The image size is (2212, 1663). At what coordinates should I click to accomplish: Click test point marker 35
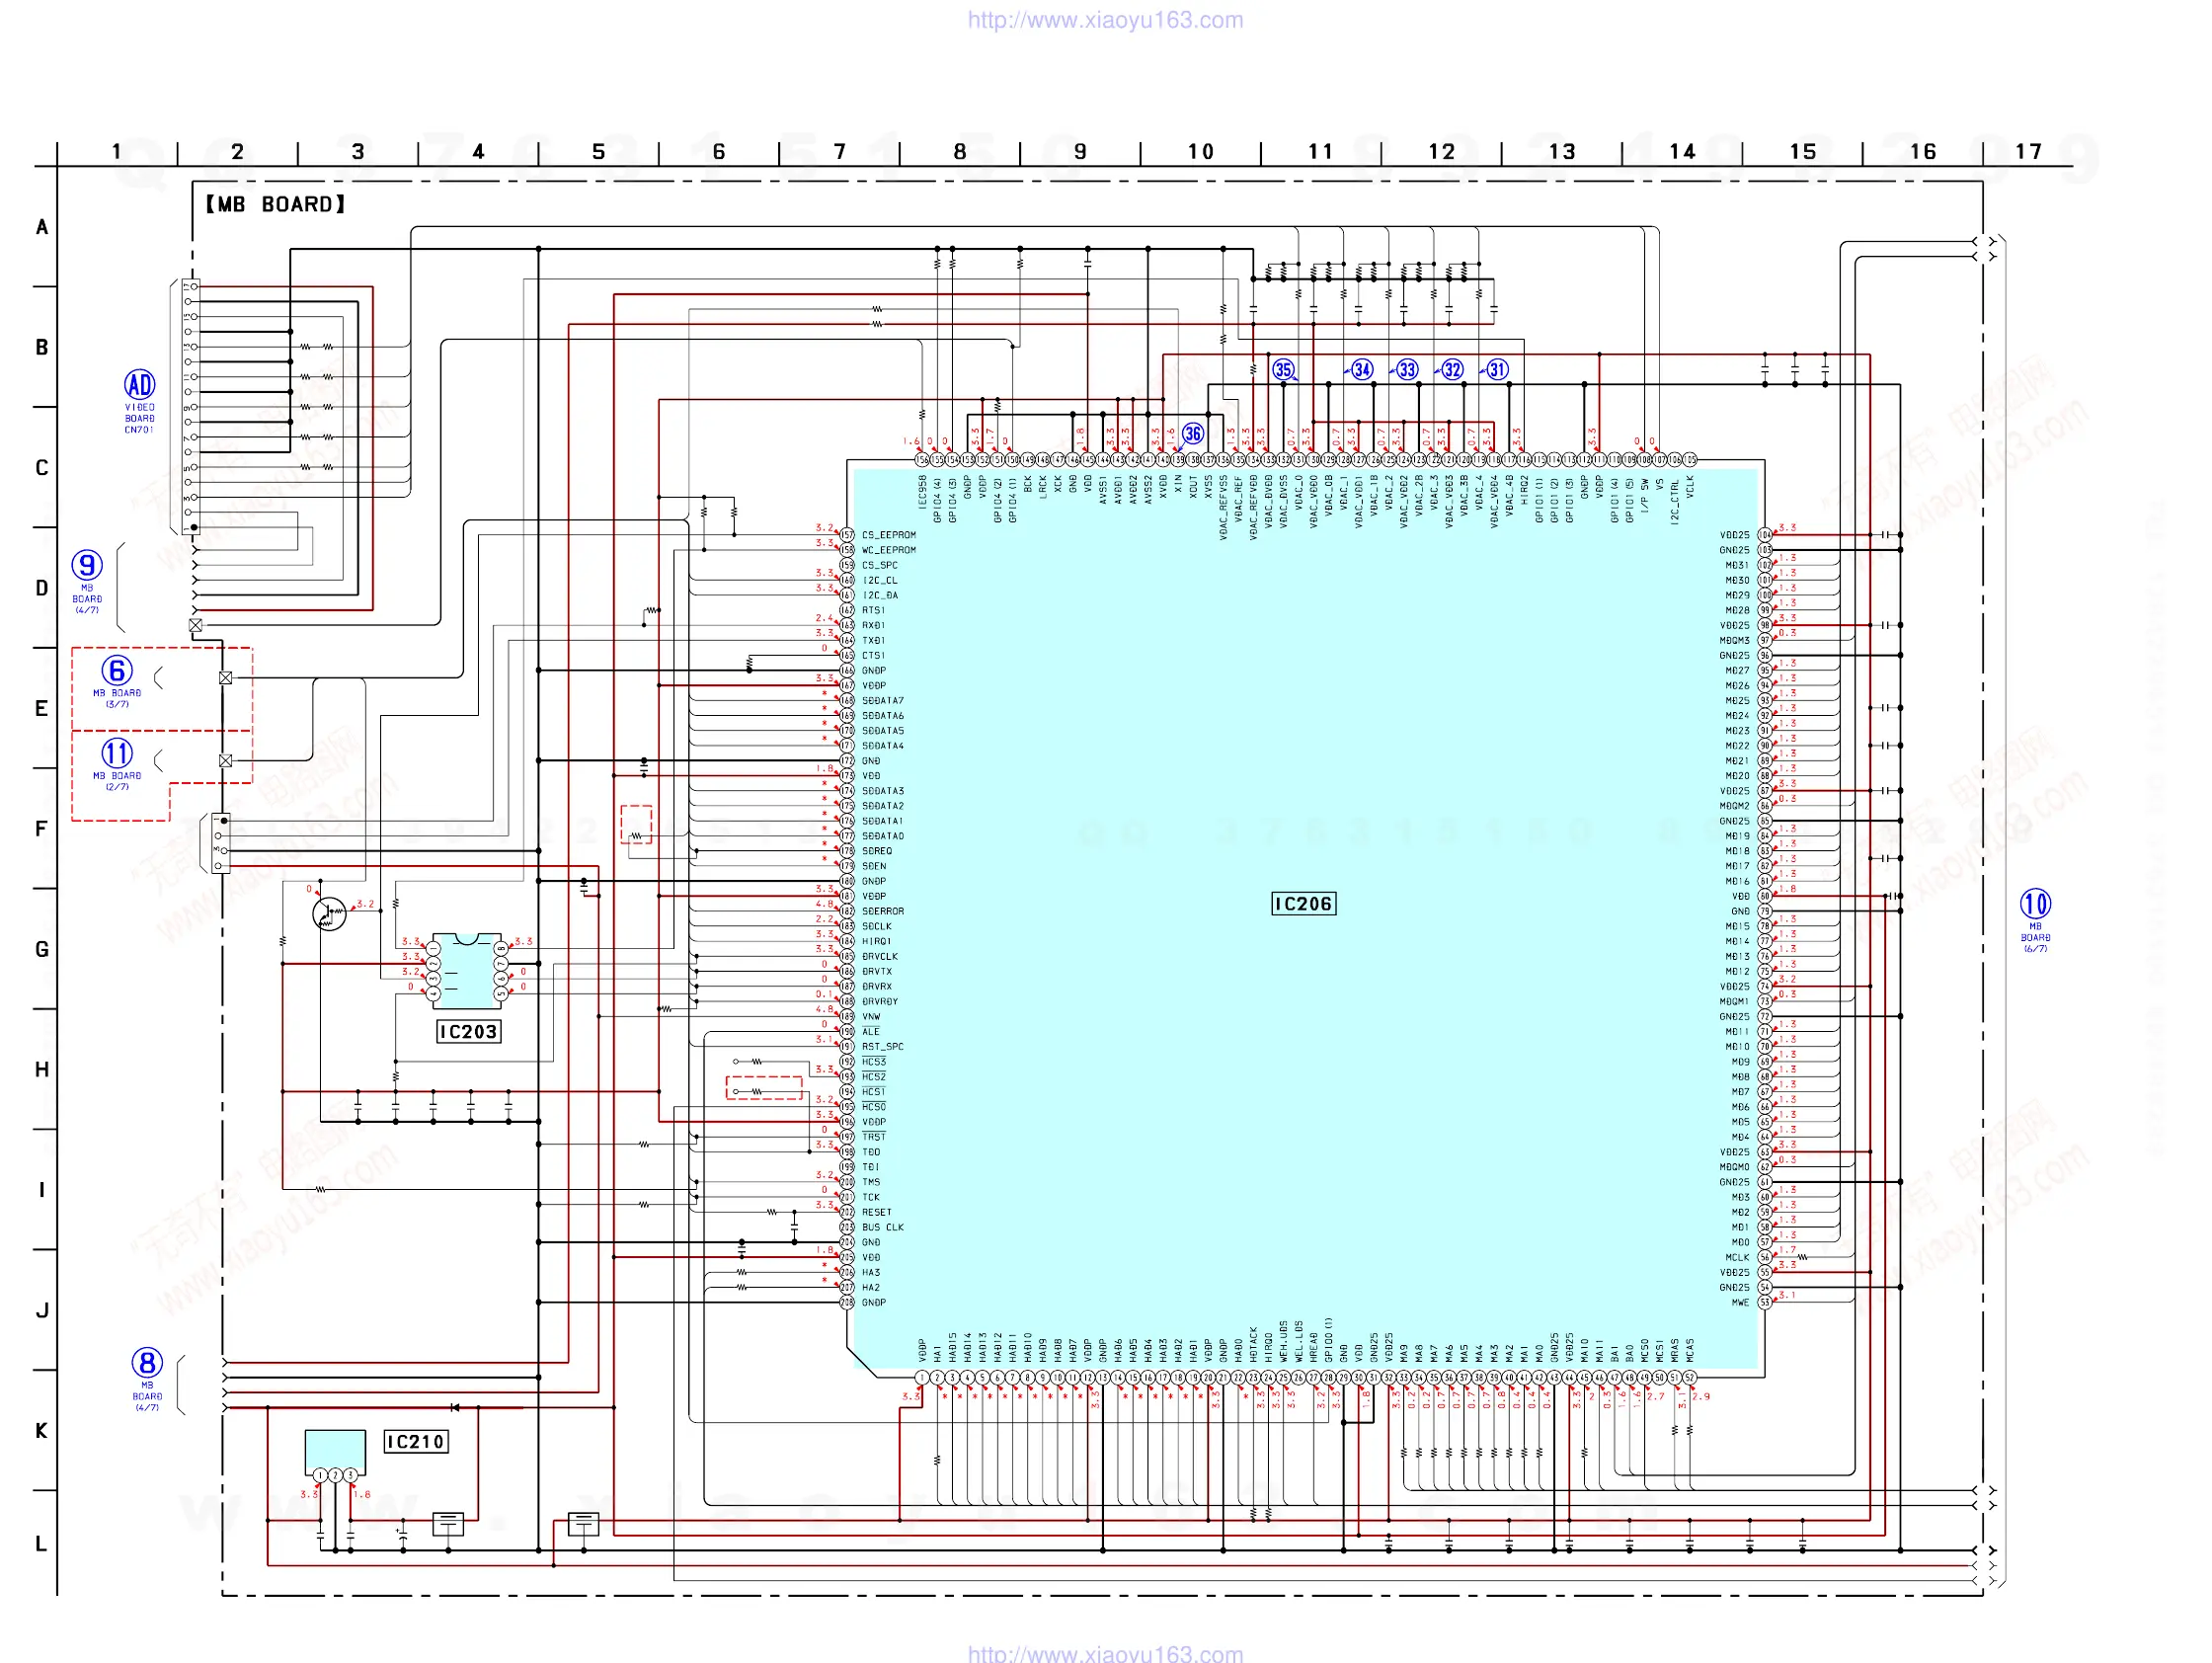1283,370
